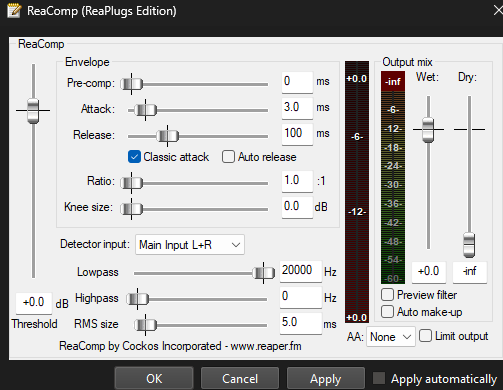Image resolution: width=503 pixels, height=390 pixels.
Task: Click the Release value field showing 100
Action: pos(297,134)
